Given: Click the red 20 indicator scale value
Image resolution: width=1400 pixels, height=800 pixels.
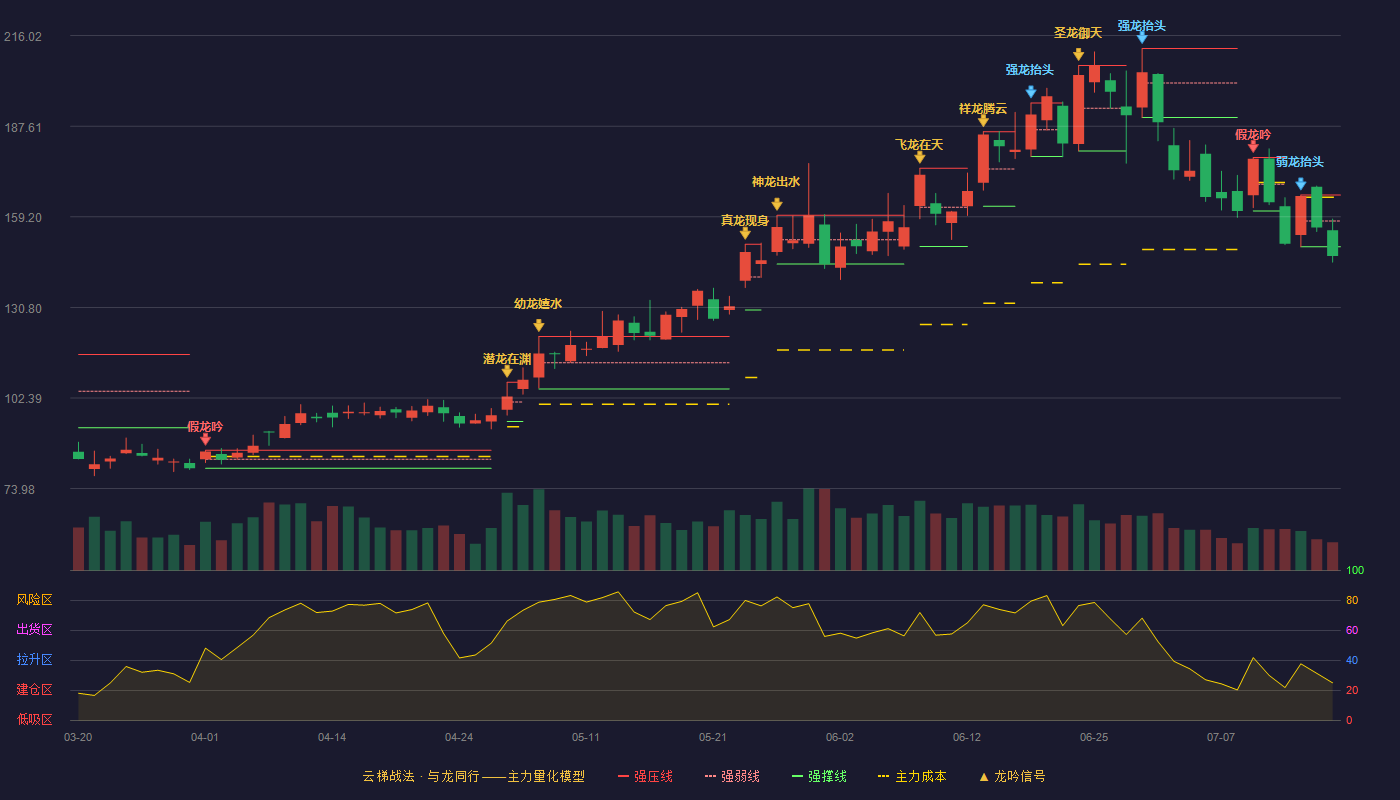Looking at the screenshot, I should (x=1352, y=690).
